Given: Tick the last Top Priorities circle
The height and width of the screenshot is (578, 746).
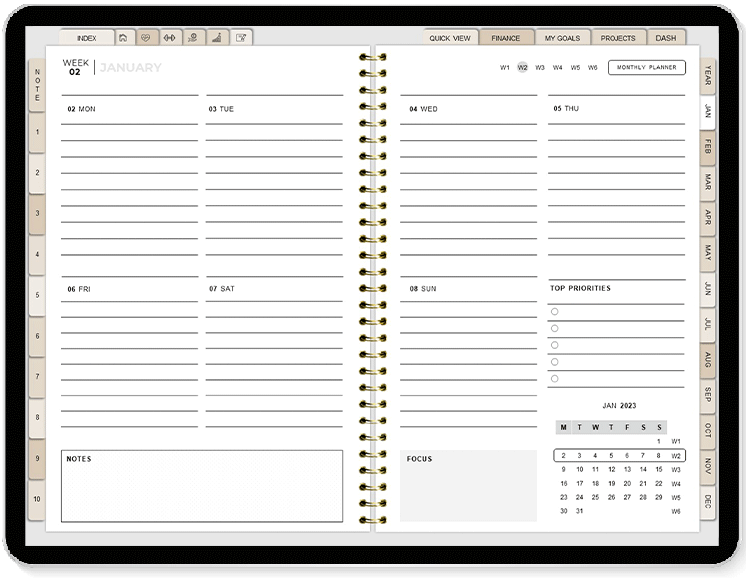Looking at the screenshot, I should (554, 379).
